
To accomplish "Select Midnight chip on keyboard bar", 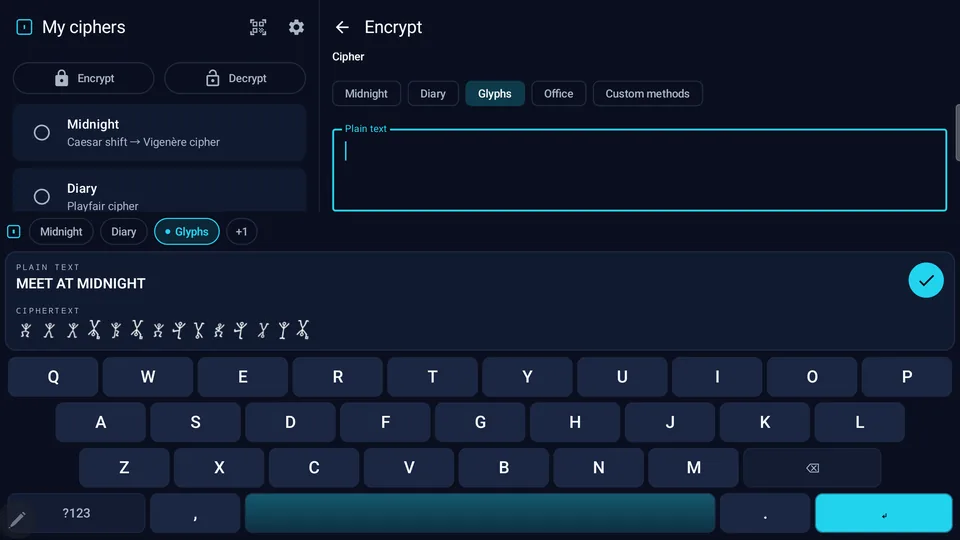I will coord(61,231).
